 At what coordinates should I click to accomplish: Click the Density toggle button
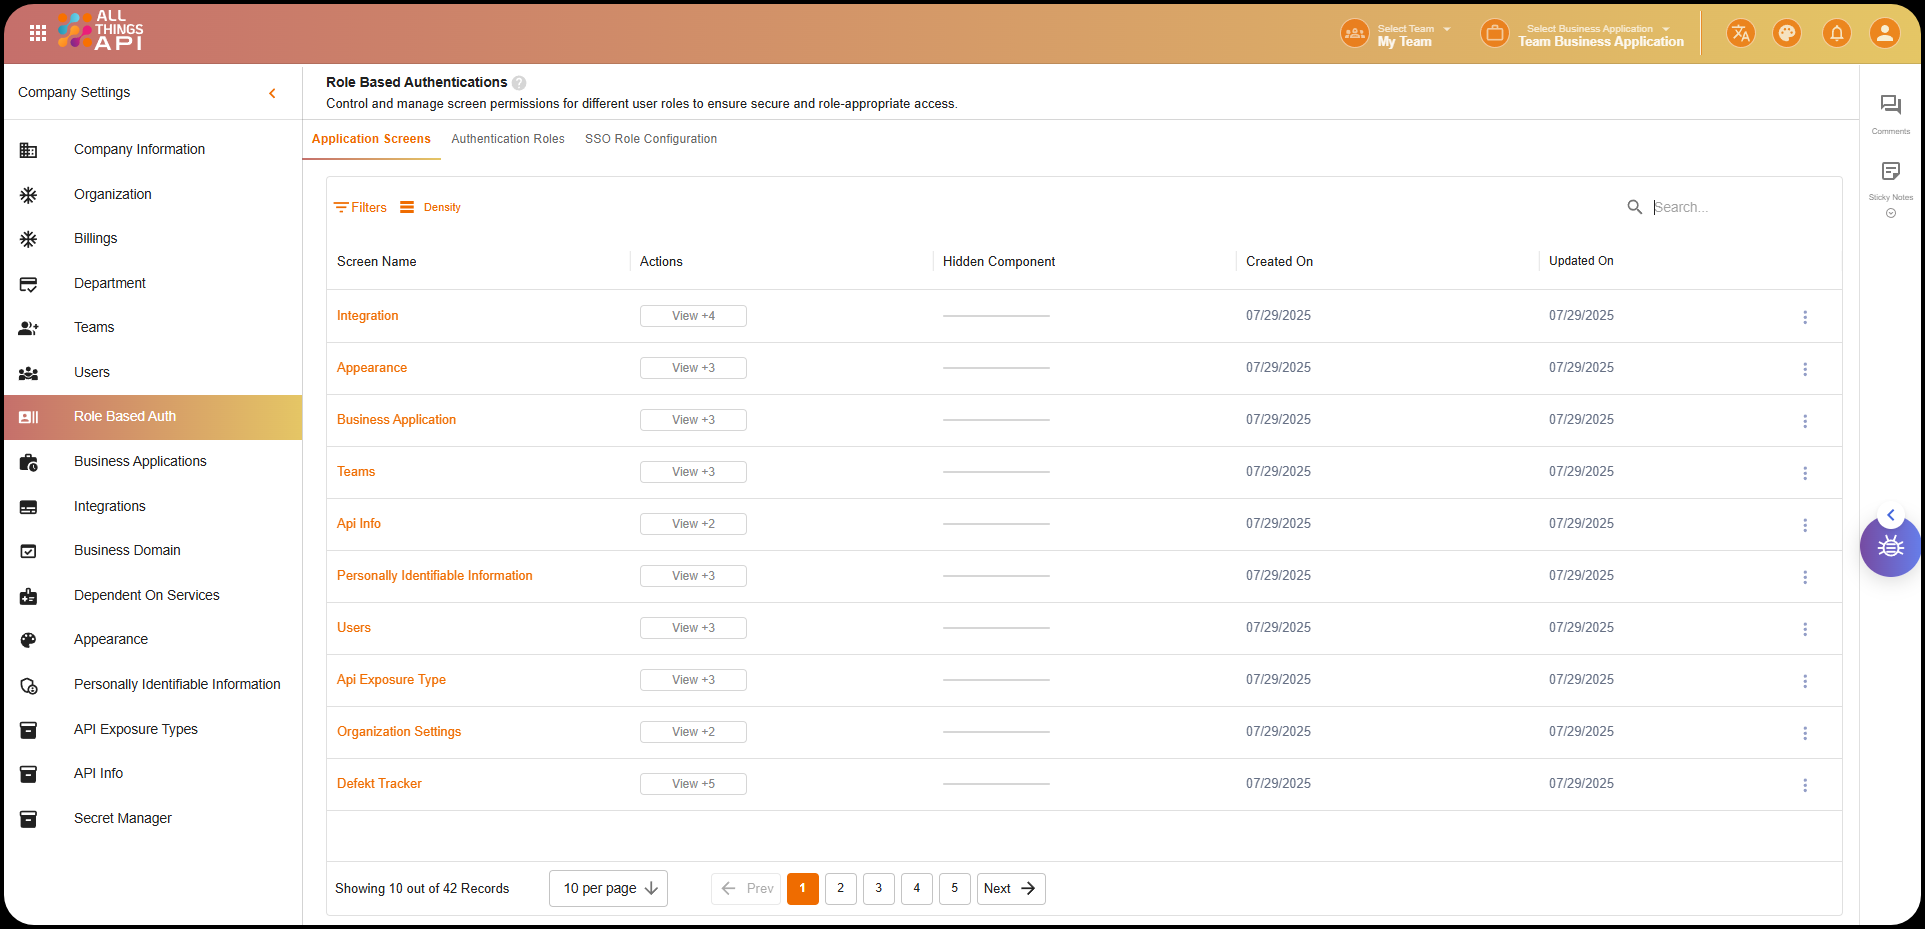pyautogui.click(x=431, y=208)
